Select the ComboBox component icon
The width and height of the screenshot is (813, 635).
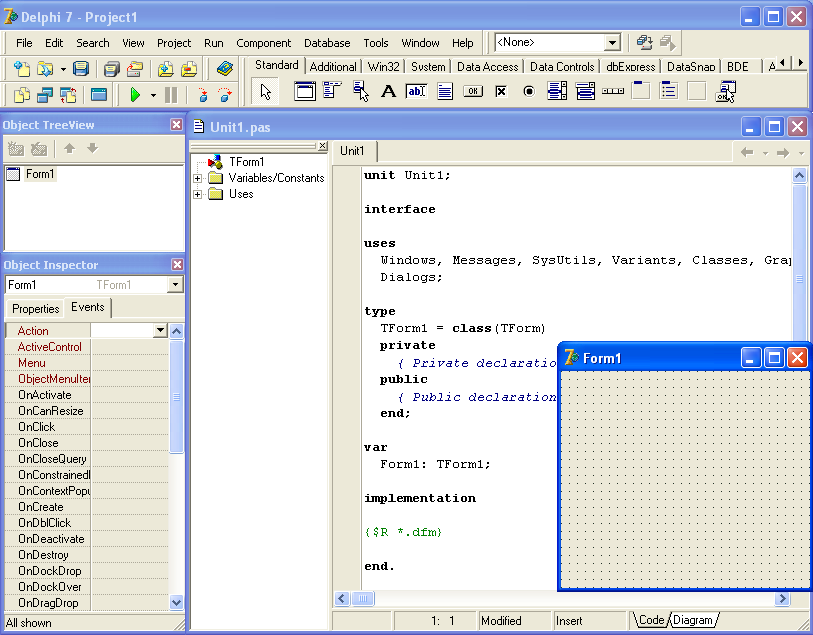click(585, 92)
